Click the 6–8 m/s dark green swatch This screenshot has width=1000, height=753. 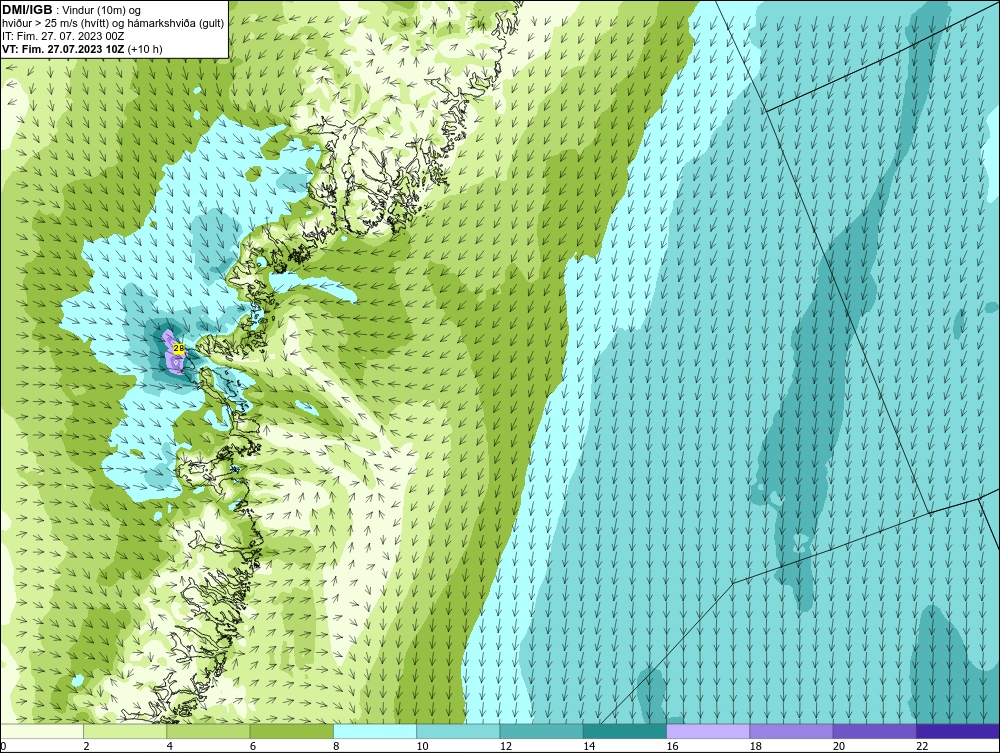click(291, 731)
